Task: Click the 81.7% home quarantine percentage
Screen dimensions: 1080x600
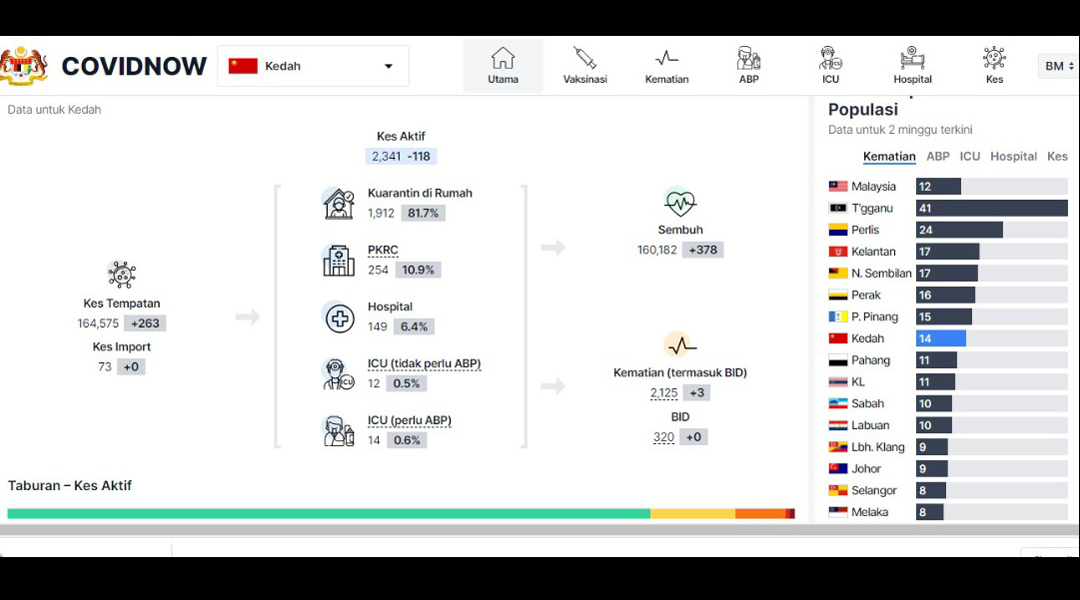Action: tap(423, 213)
